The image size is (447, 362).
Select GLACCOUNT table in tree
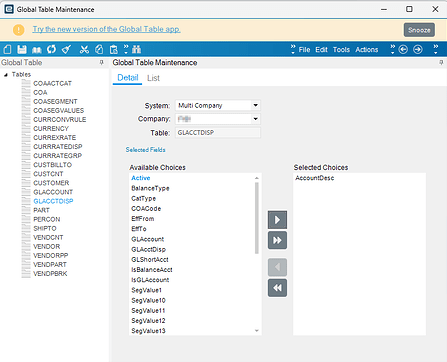[53, 192]
